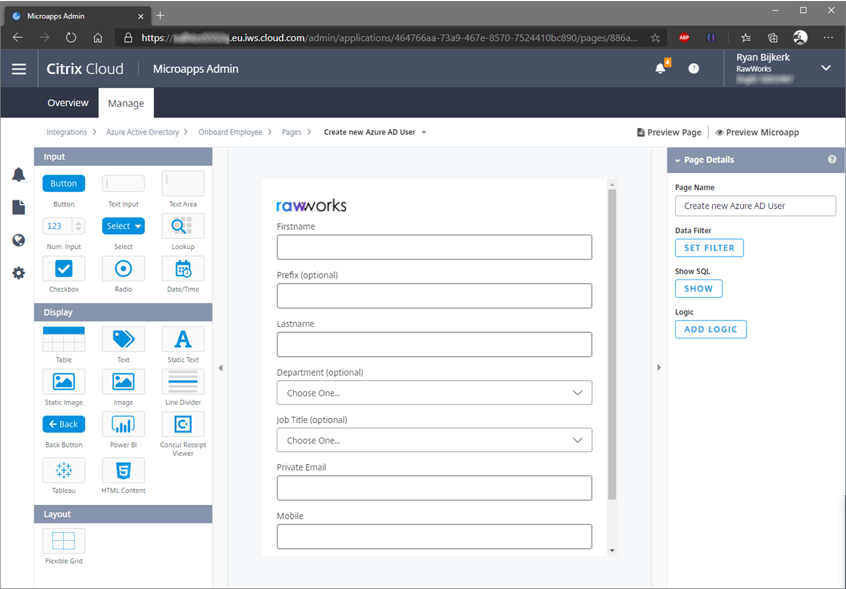Screen dimensions: 846x589
Task: Open a new browser tab
Action: point(160,16)
